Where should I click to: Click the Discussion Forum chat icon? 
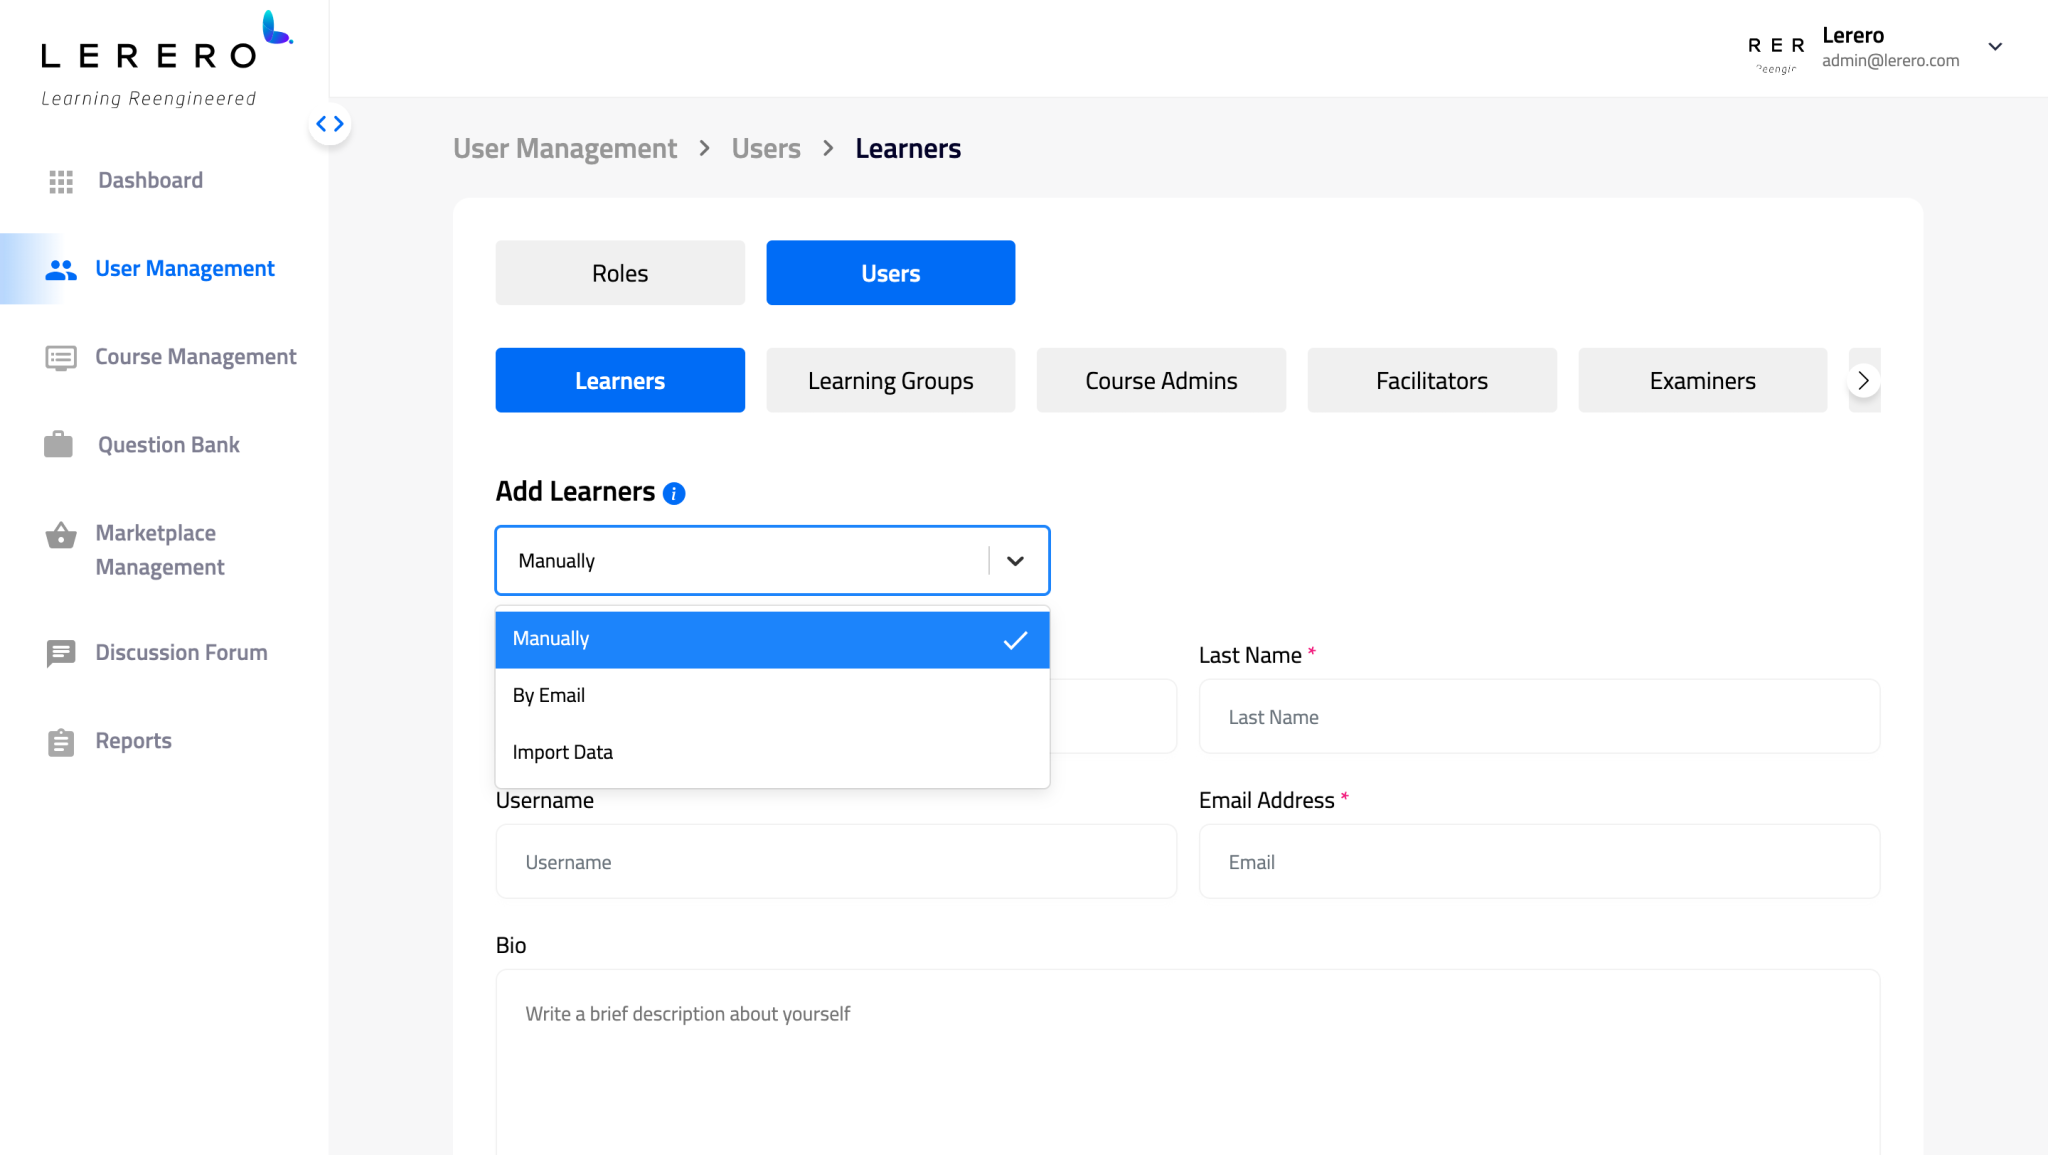61,654
